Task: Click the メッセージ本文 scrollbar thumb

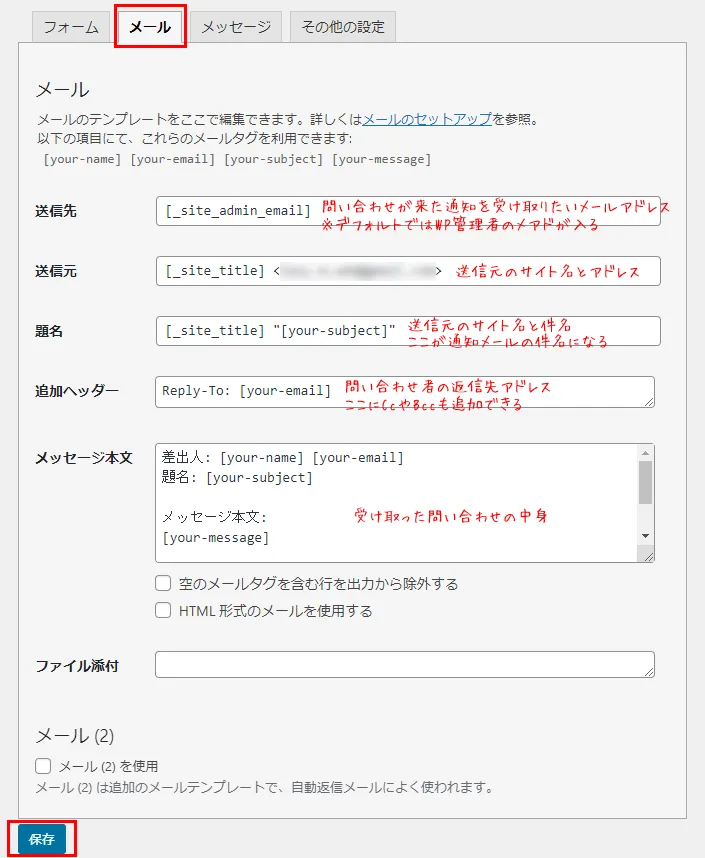Action: pyautogui.click(x=646, y=482)
